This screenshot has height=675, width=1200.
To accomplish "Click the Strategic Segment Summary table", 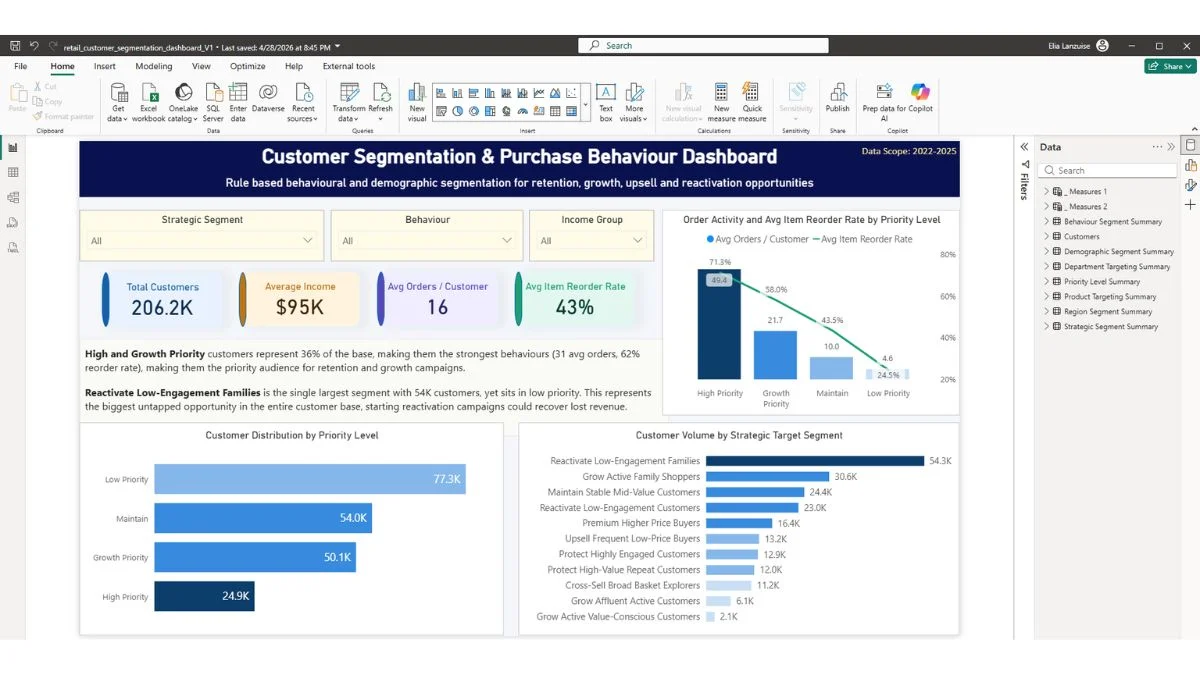I will (x=1111, y=326).
